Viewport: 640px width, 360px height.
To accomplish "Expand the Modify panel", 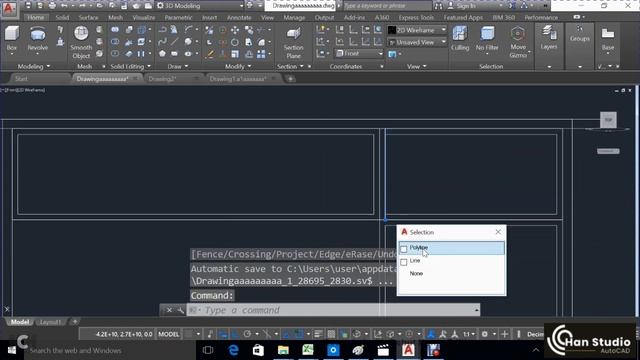I will click(238, 66).
